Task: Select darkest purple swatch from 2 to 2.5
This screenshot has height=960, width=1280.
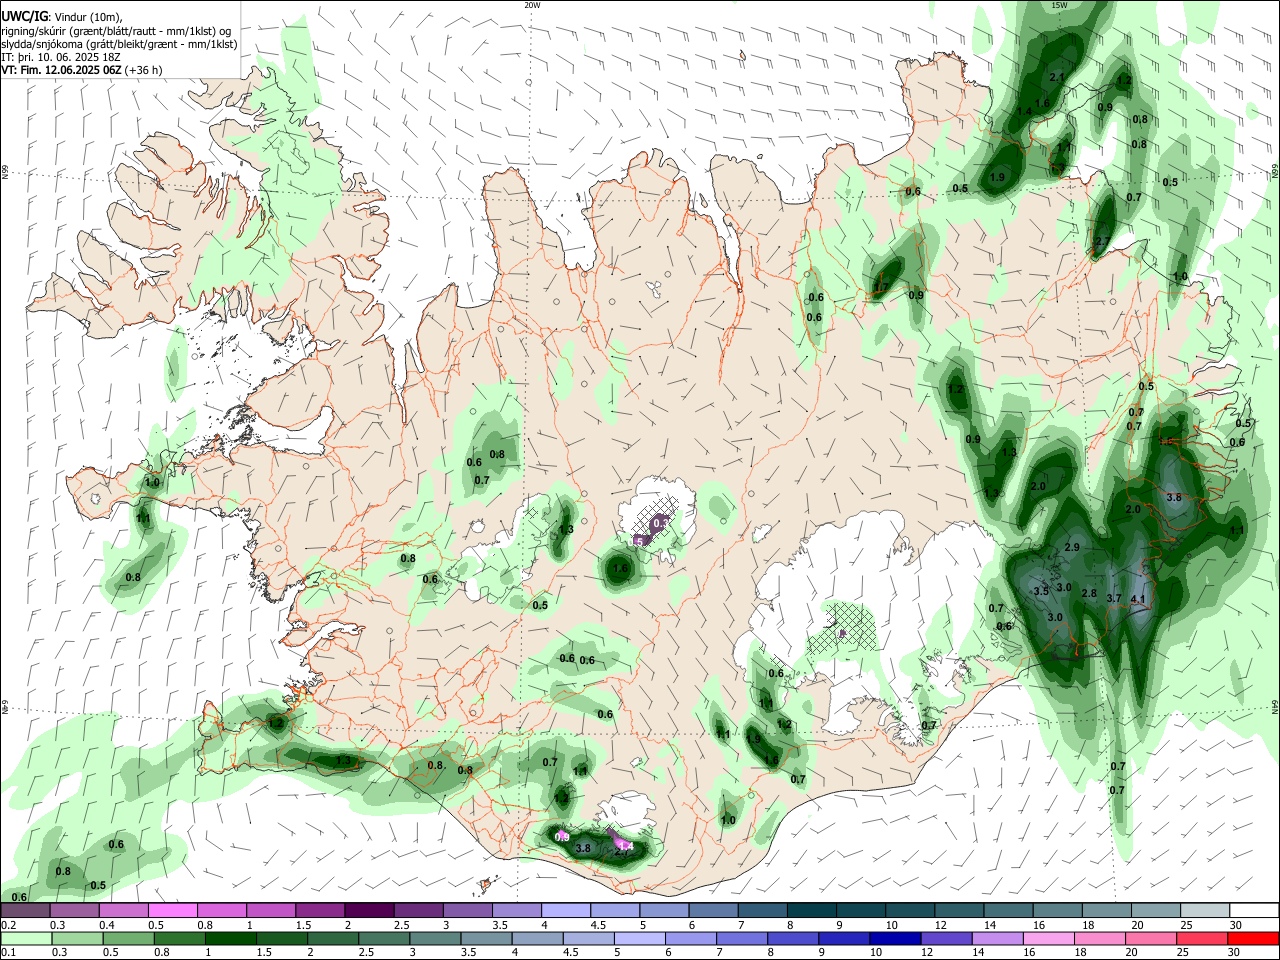Action: (x=369, y=910)
